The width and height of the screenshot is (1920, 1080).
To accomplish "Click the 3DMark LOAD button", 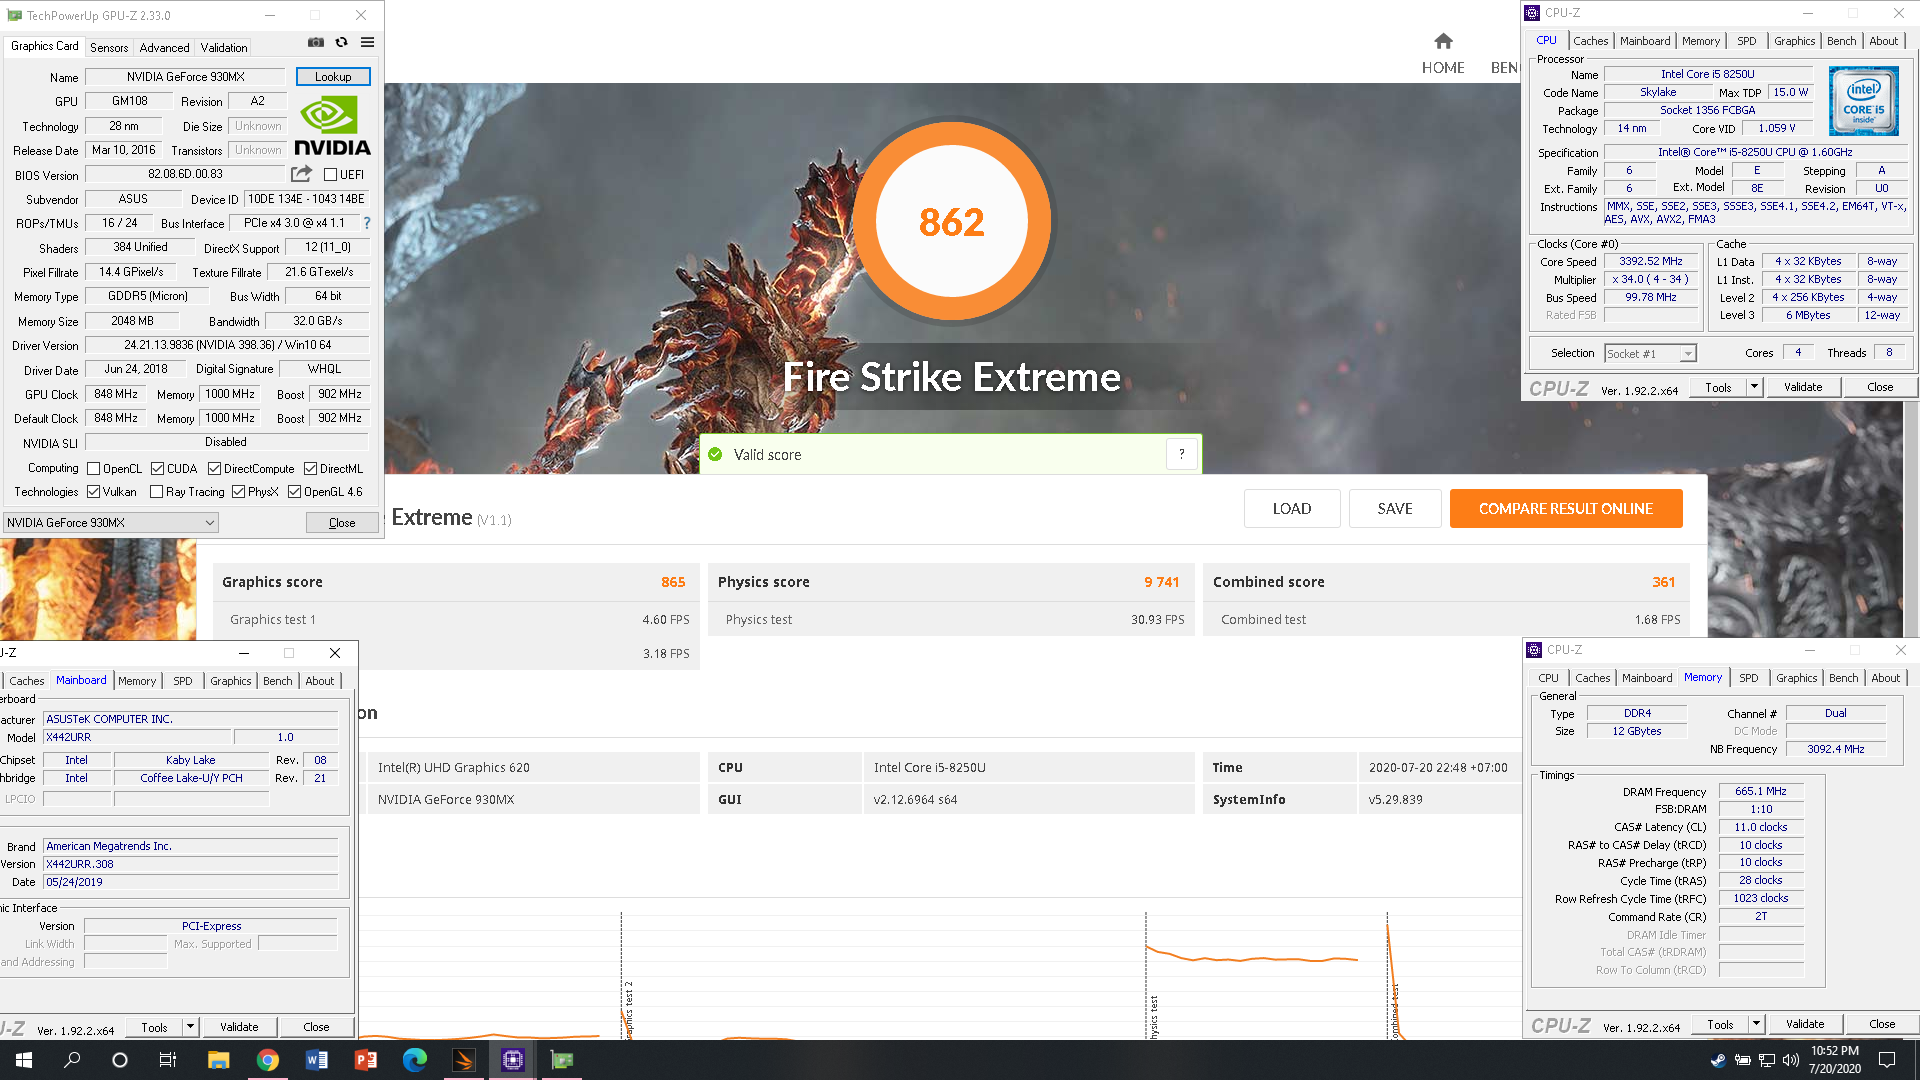I will [x=1291, y=509].
